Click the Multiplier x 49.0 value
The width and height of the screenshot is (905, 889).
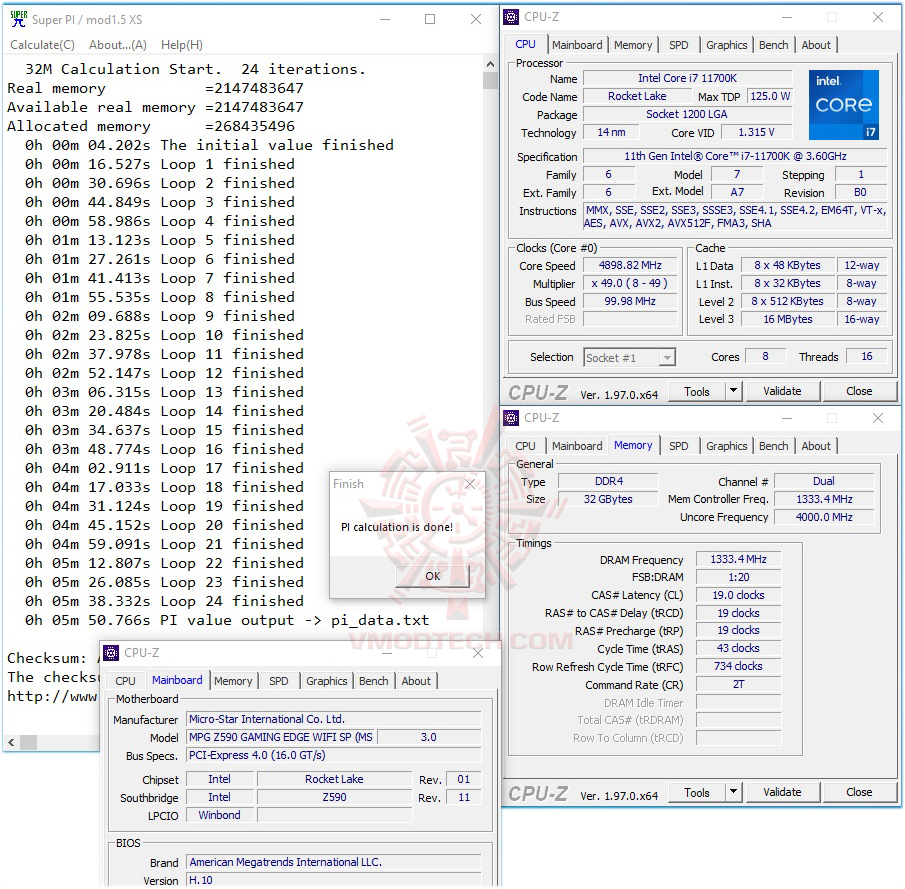pos(630,283)
